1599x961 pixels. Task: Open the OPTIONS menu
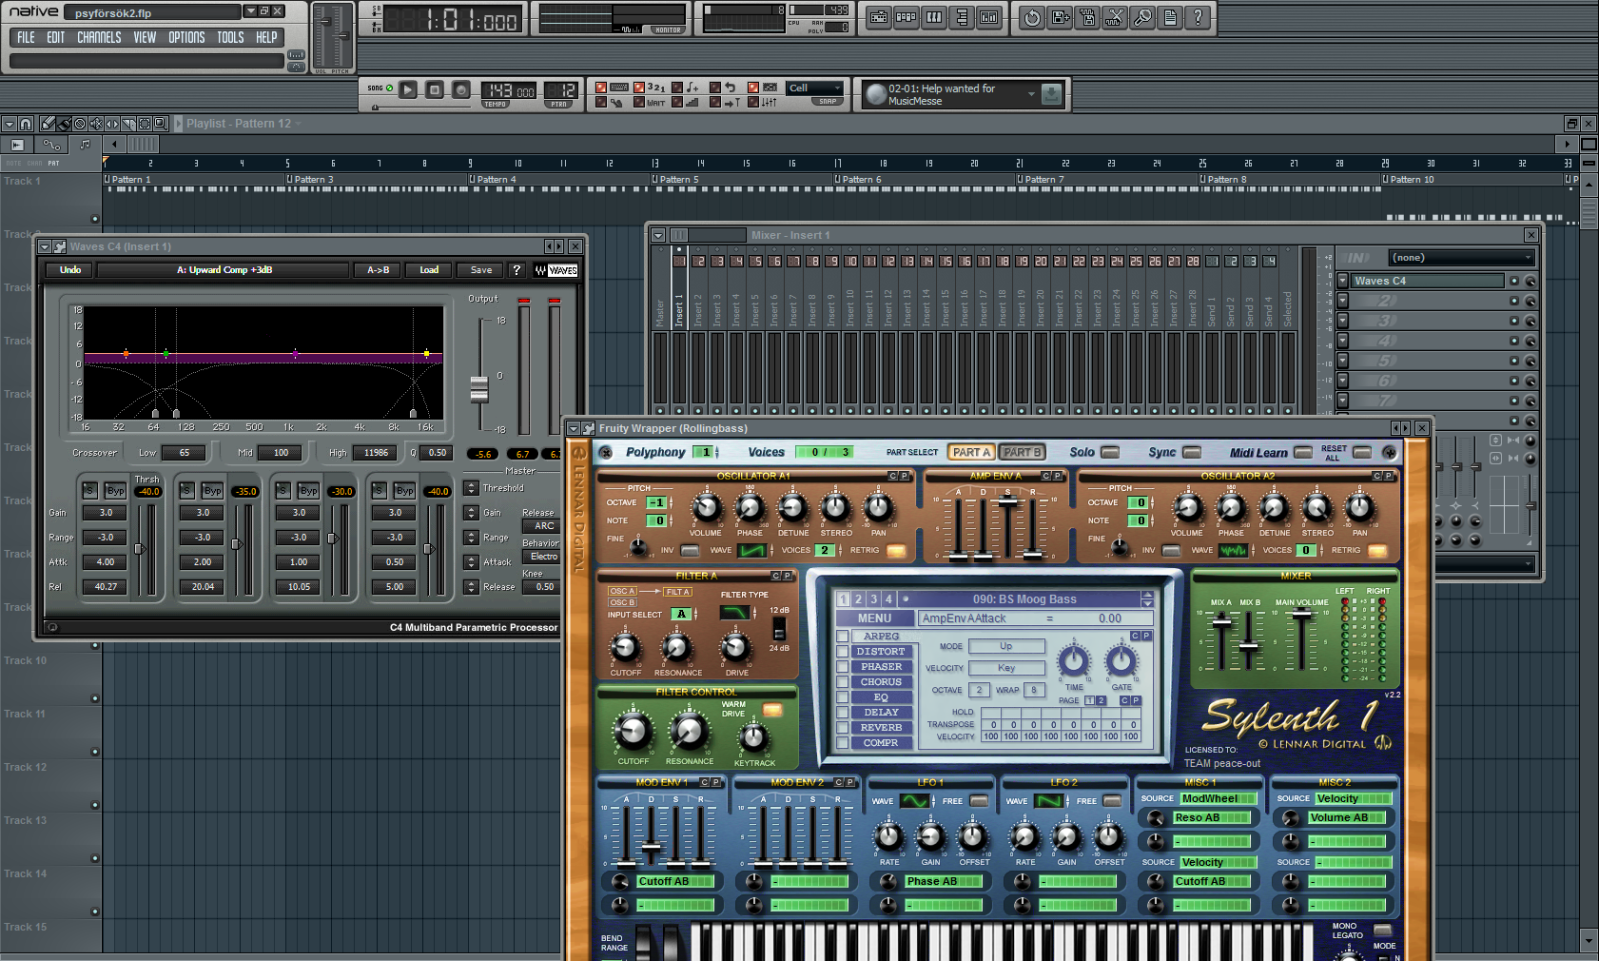pos(186,38)
